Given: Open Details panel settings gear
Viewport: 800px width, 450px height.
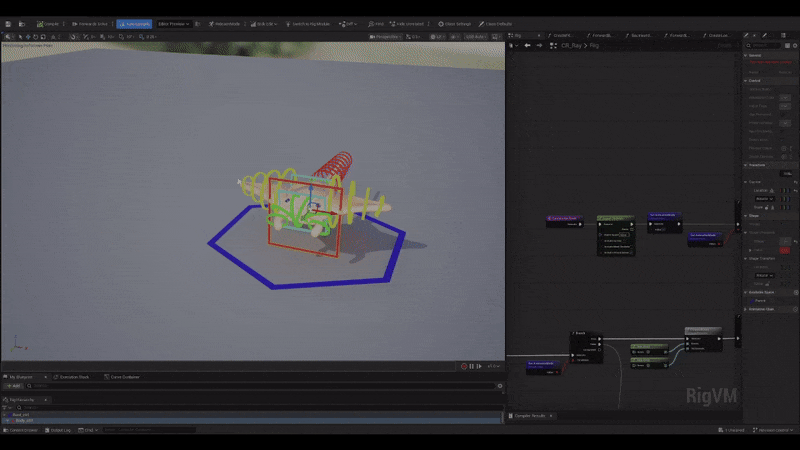Looking at the screenshot, I should tap(795, 45).
